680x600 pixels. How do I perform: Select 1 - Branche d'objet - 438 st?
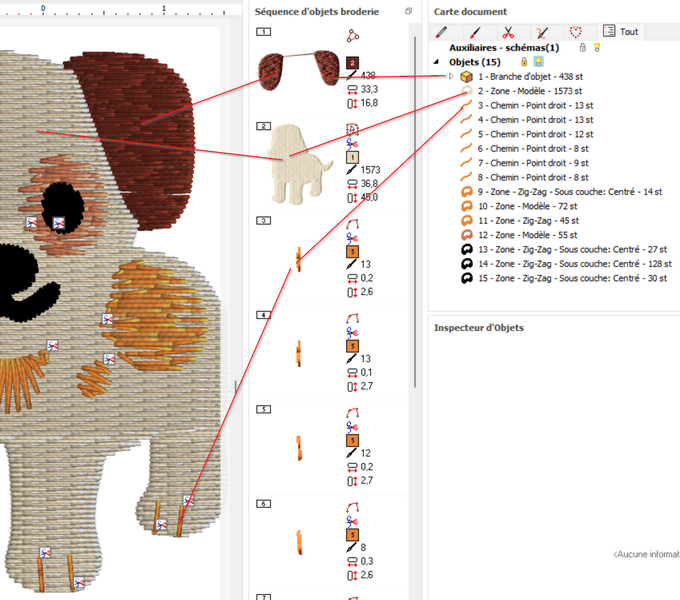tap(530, 77)
